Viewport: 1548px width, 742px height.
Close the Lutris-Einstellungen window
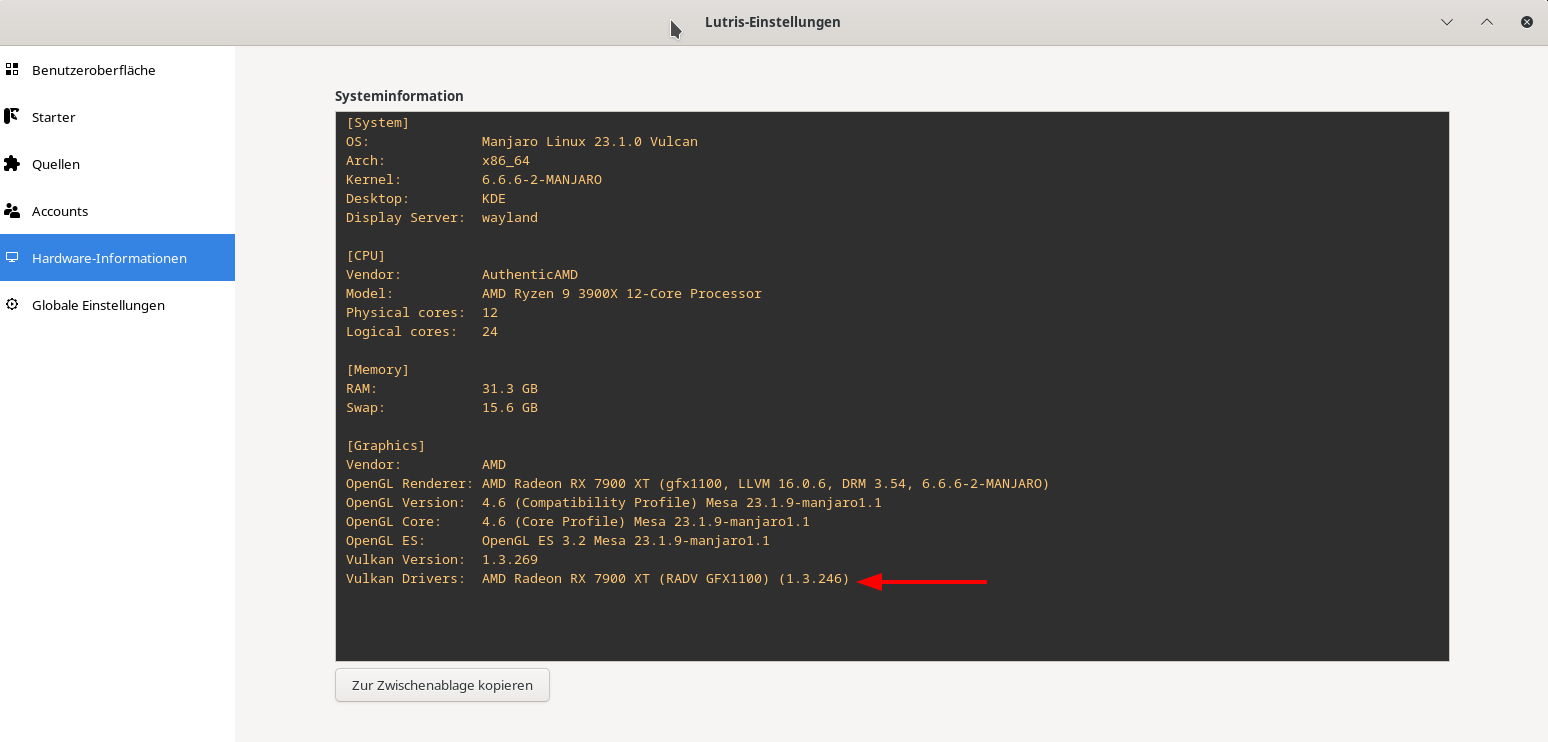point(1527,22)
